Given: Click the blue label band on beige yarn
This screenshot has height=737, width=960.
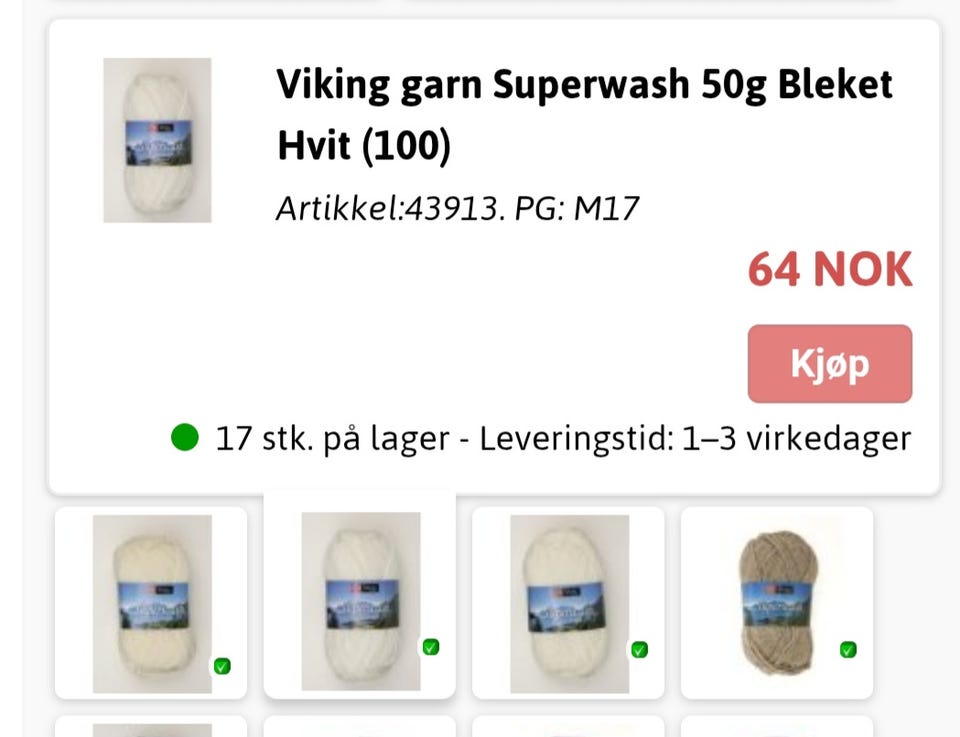Looking at the screenshot, I should click(776, 605).
